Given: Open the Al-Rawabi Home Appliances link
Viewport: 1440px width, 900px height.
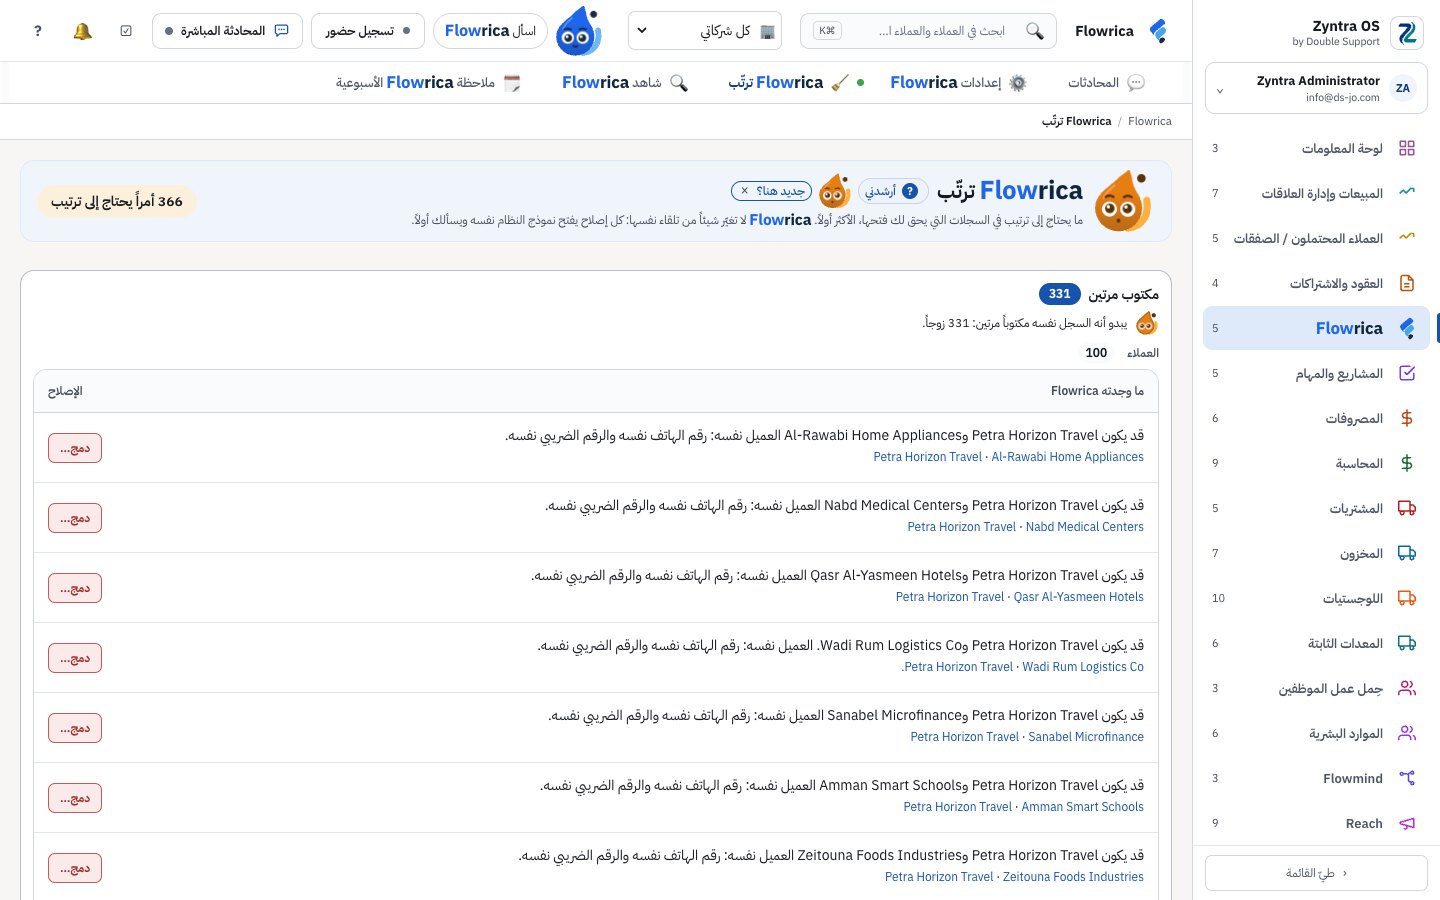Looking at the screenshot, I should tap(1067, 457).
